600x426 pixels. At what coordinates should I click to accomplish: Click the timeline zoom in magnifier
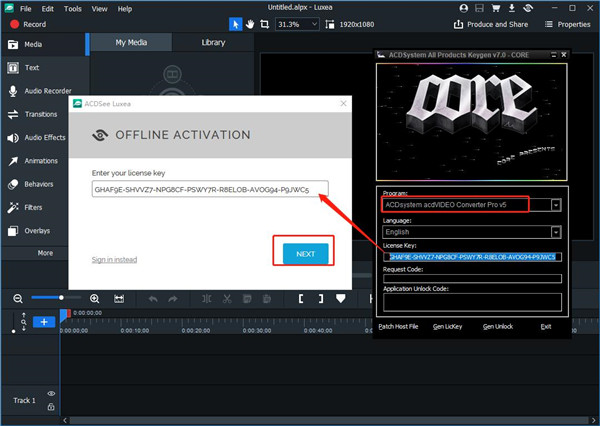point(94,299)
